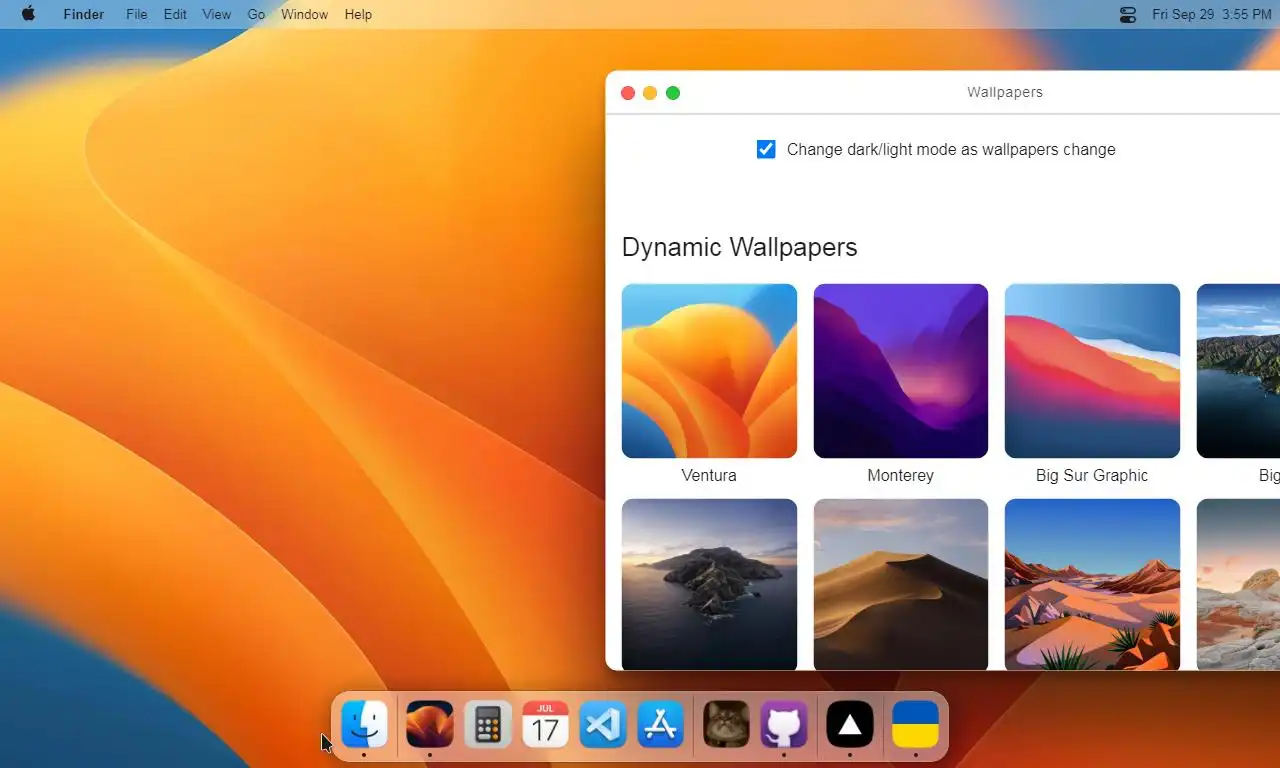Pick the pale rock landscape wallpaper
1280x768 pixels.
coord(1238,584)
